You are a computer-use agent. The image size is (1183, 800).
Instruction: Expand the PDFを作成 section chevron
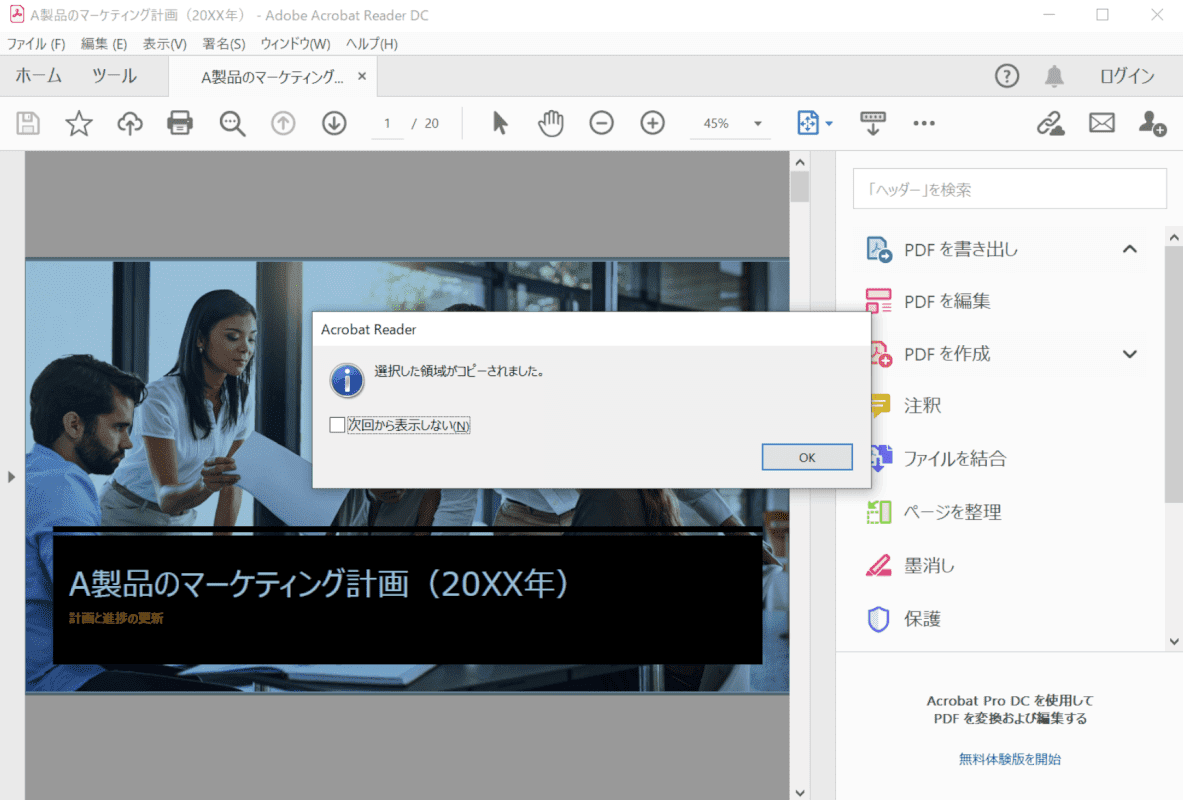(x=1129, y=353)
